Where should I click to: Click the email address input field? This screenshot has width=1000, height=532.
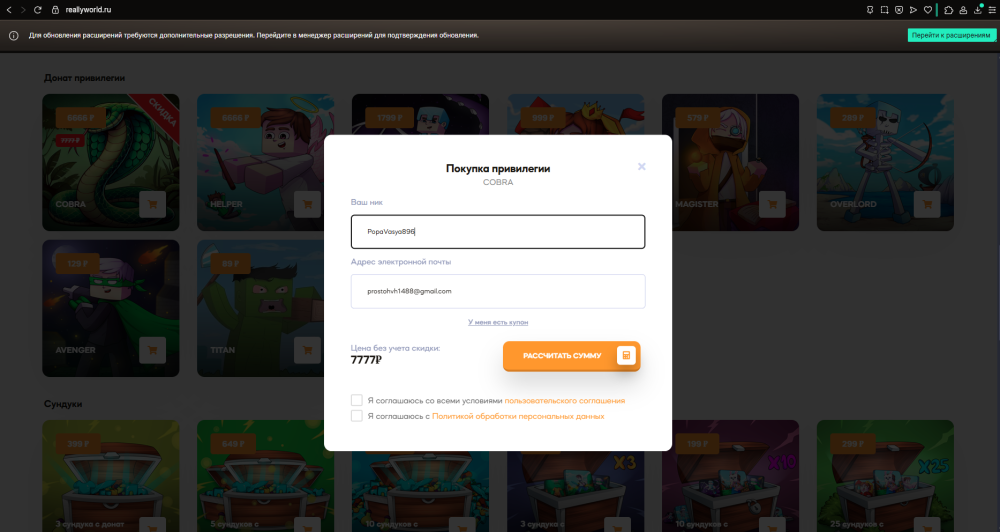click(x=498, y=292)
